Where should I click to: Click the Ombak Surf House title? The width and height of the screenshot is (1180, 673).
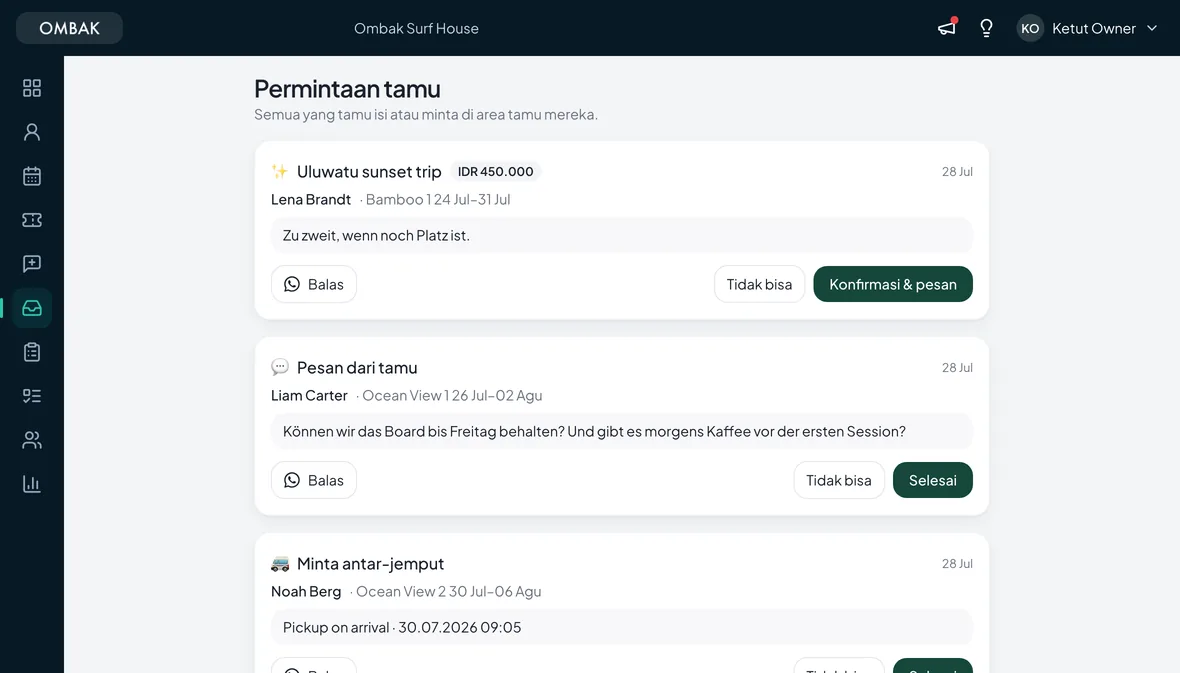(x=416, y=28)
